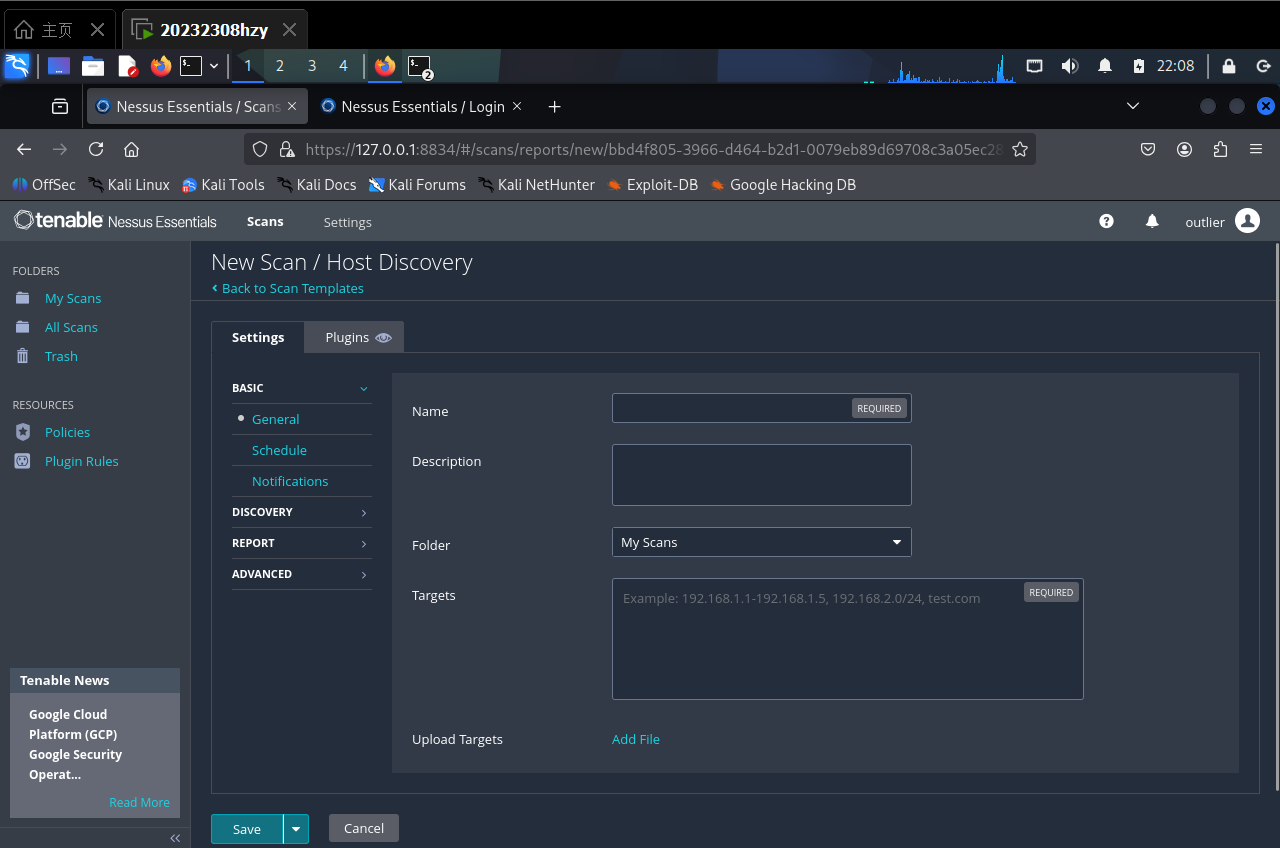Click the Targets text area

[x=848, y=639]
